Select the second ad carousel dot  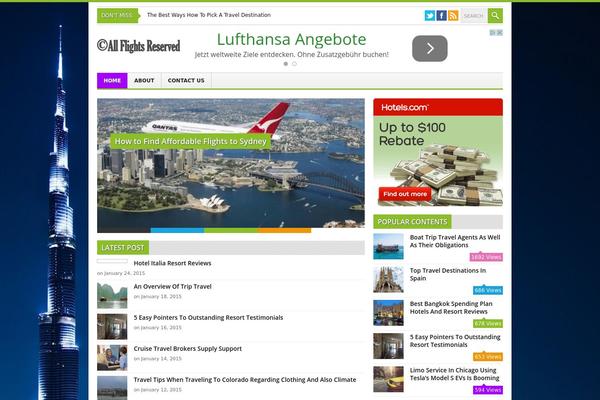[x=294, y=64]
